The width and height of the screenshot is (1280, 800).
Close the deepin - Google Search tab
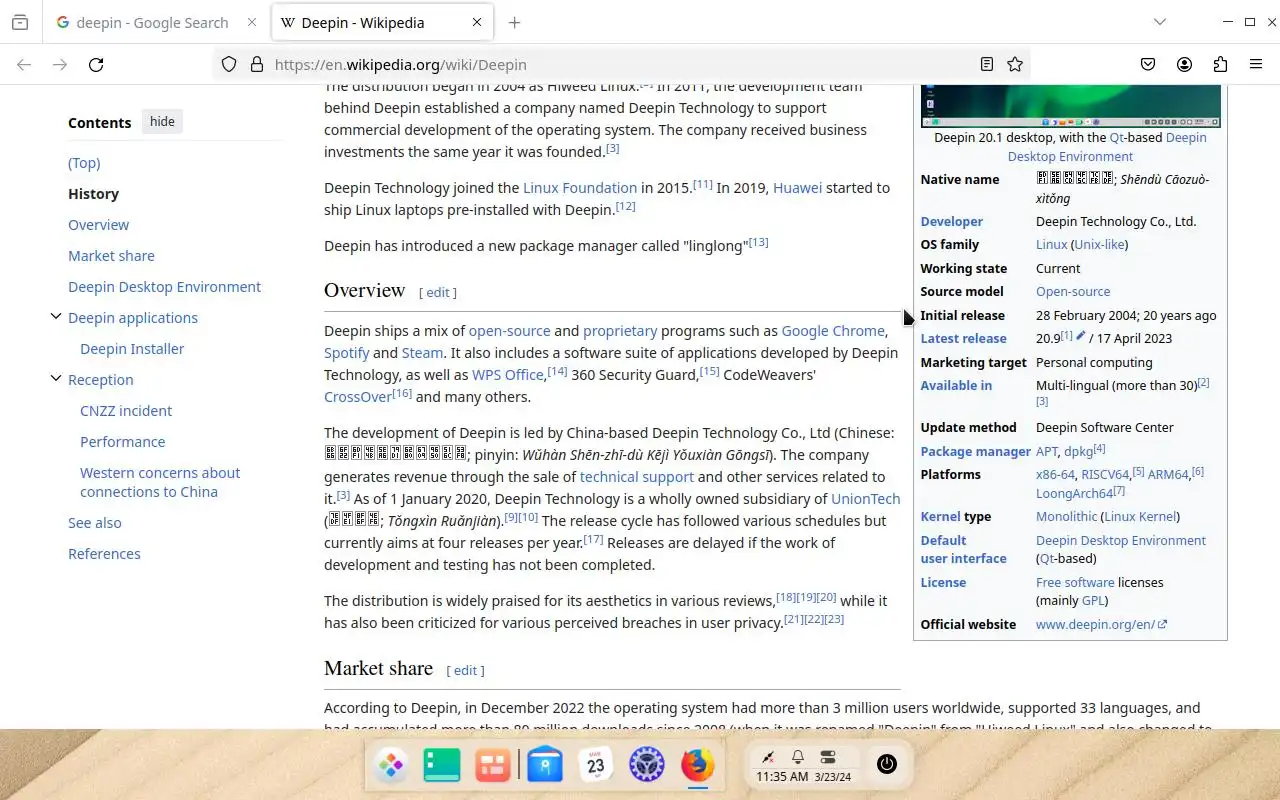251,22
